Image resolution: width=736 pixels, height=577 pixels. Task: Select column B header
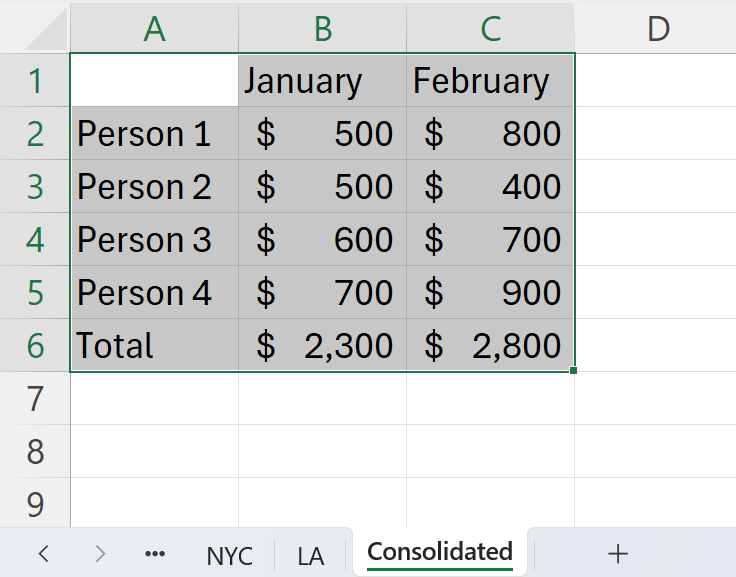point(322,29)
